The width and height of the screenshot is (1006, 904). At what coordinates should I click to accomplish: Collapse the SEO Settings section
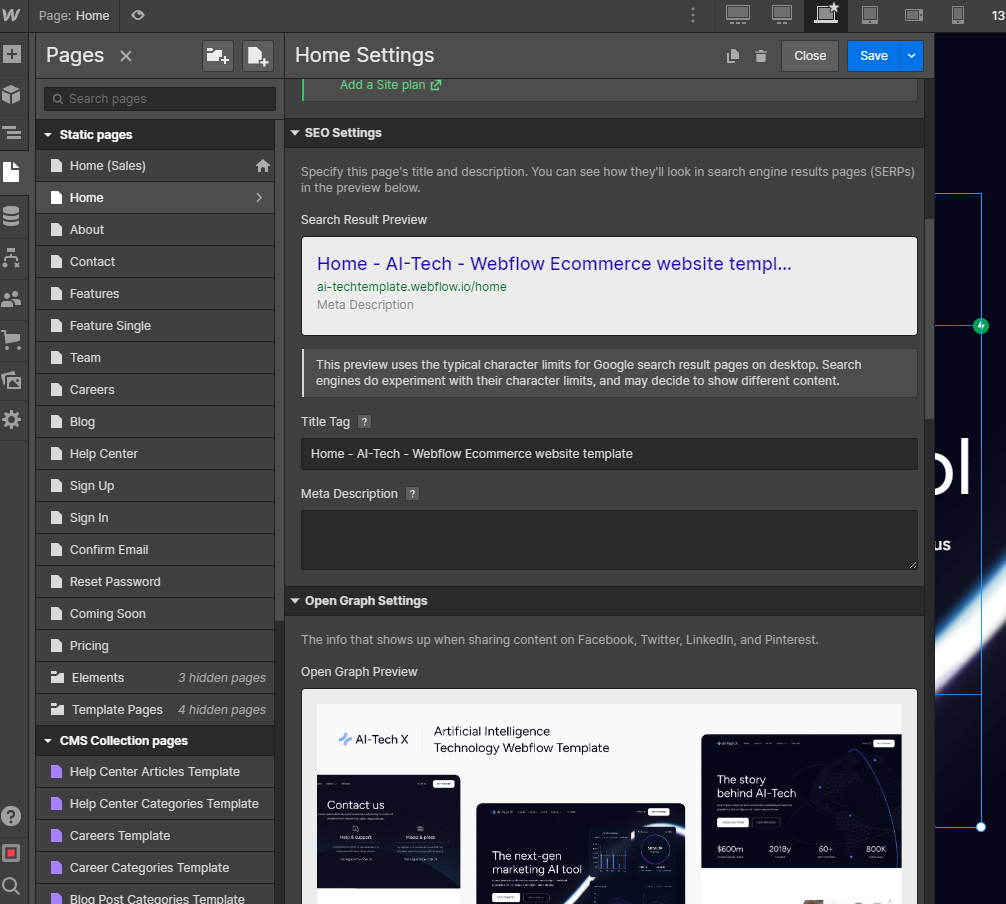tap(295, 132)
